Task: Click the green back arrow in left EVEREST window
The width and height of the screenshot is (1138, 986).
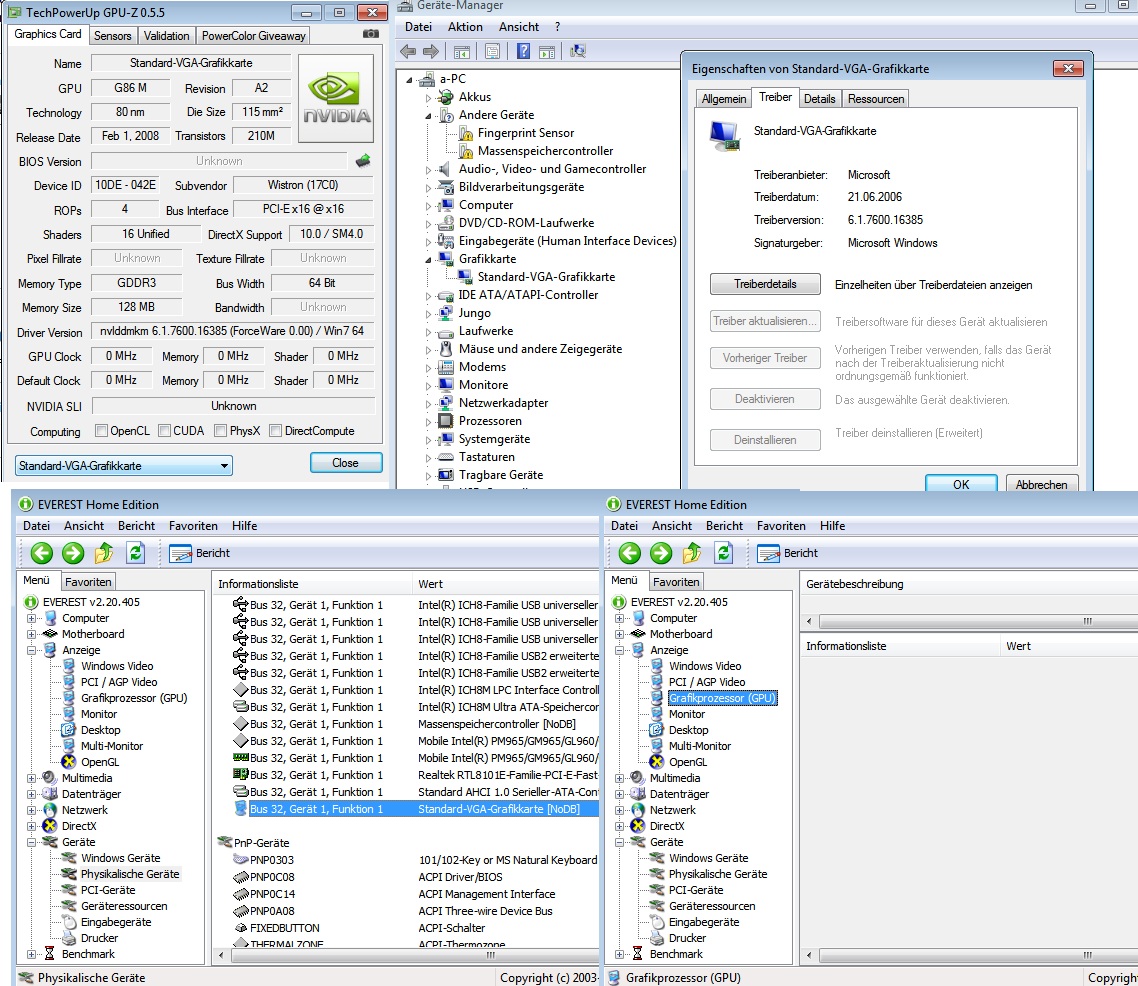Action: point(41,554)
